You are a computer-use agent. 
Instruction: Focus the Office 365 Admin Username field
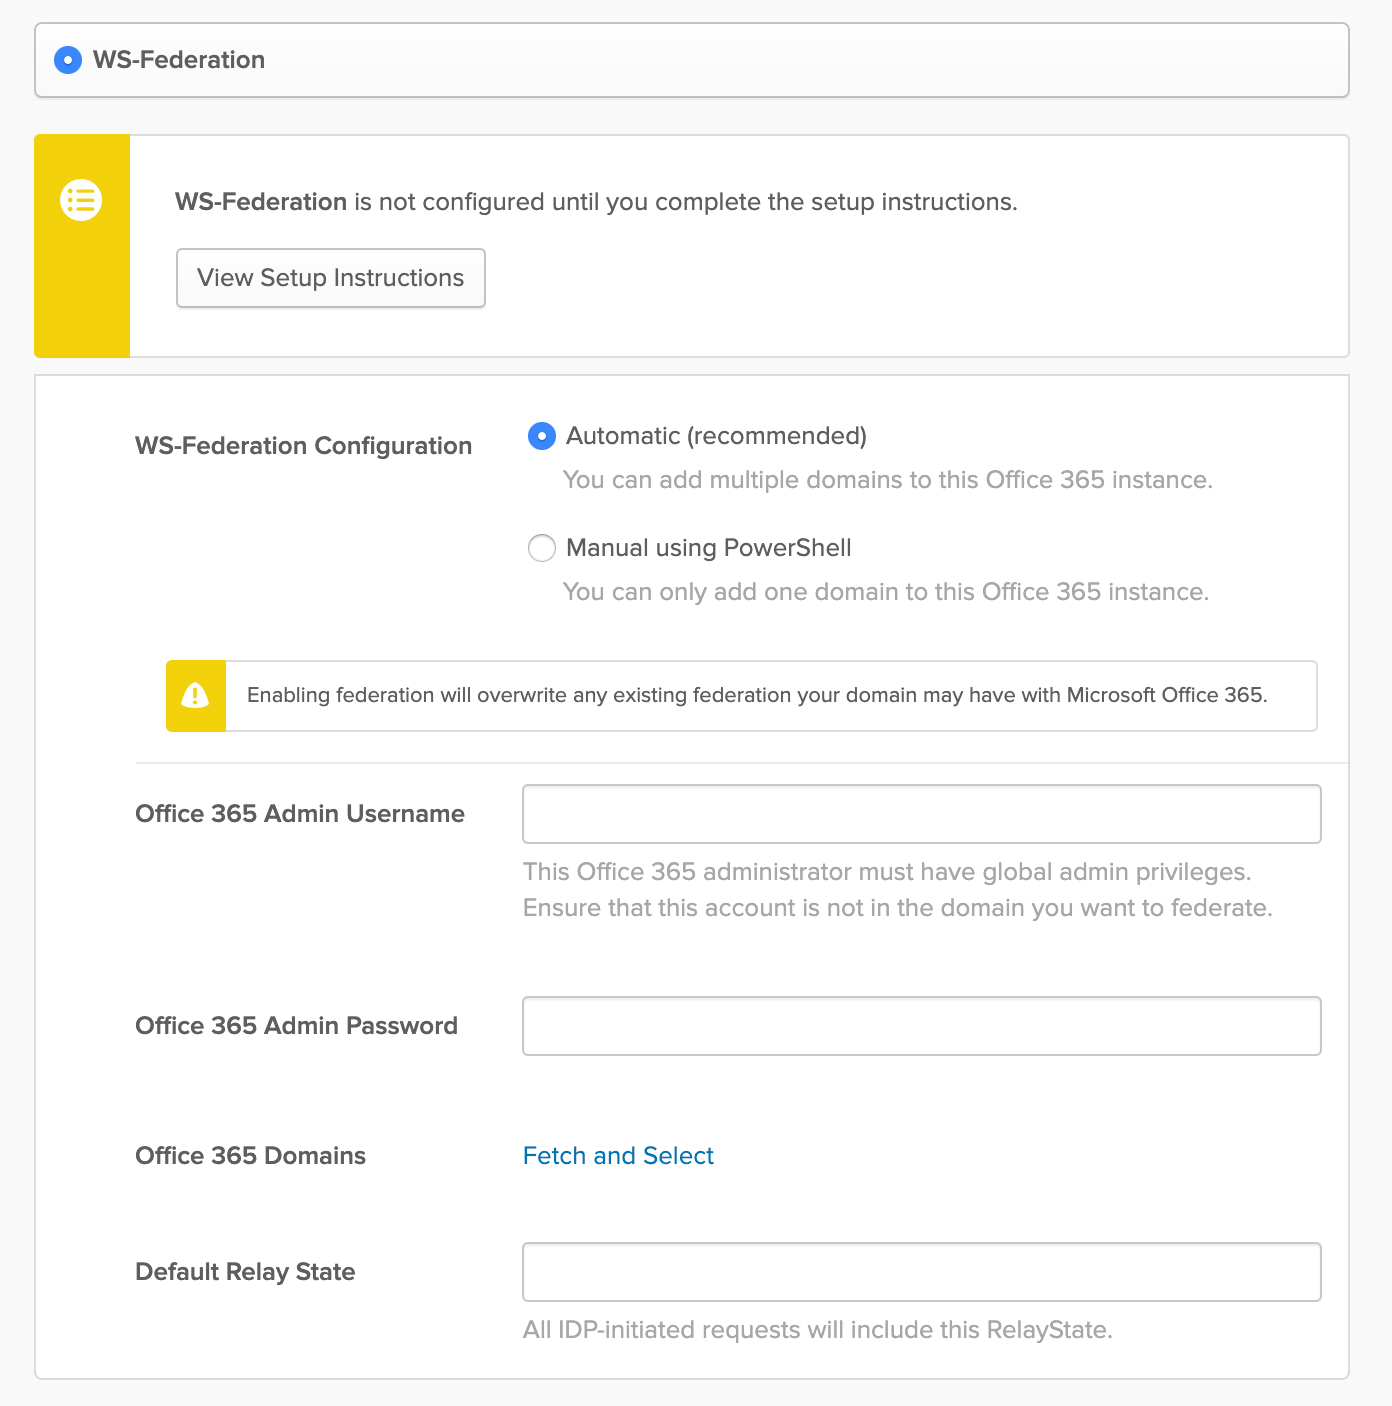pos(921,814)
